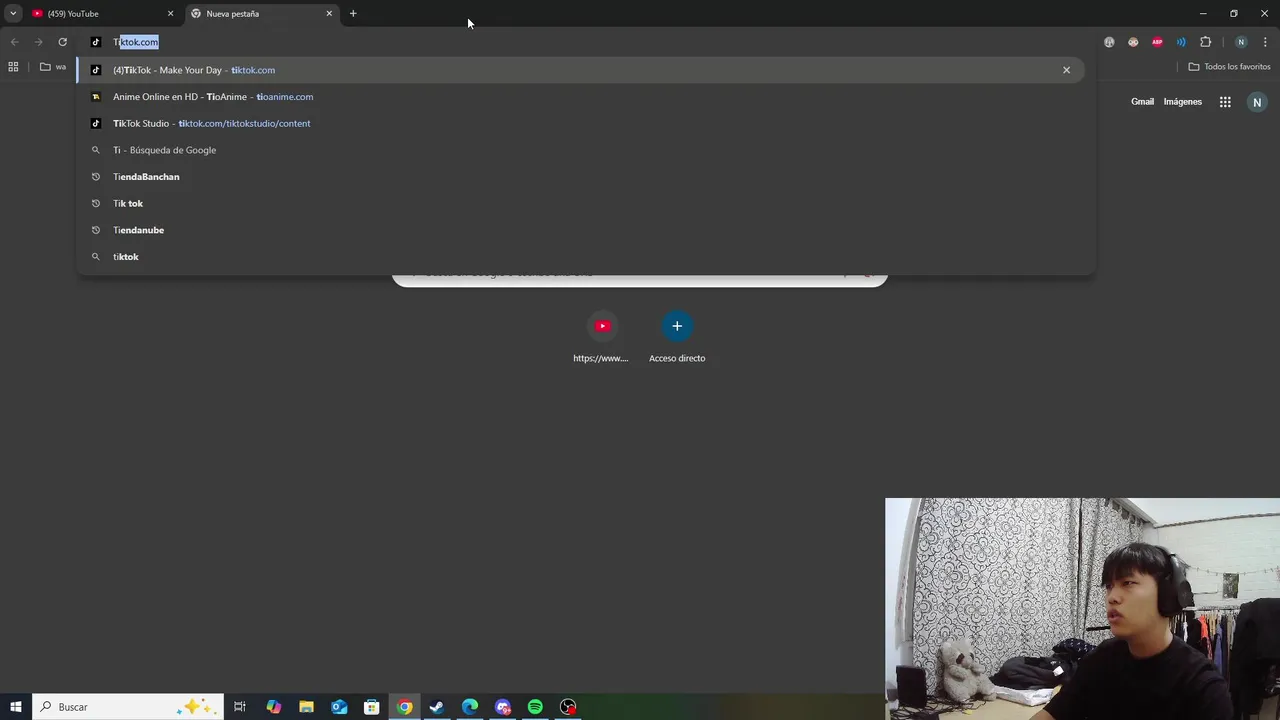Choose the TikTok Studio suggestion
The image size is (1280, 720).
(580, 123)
